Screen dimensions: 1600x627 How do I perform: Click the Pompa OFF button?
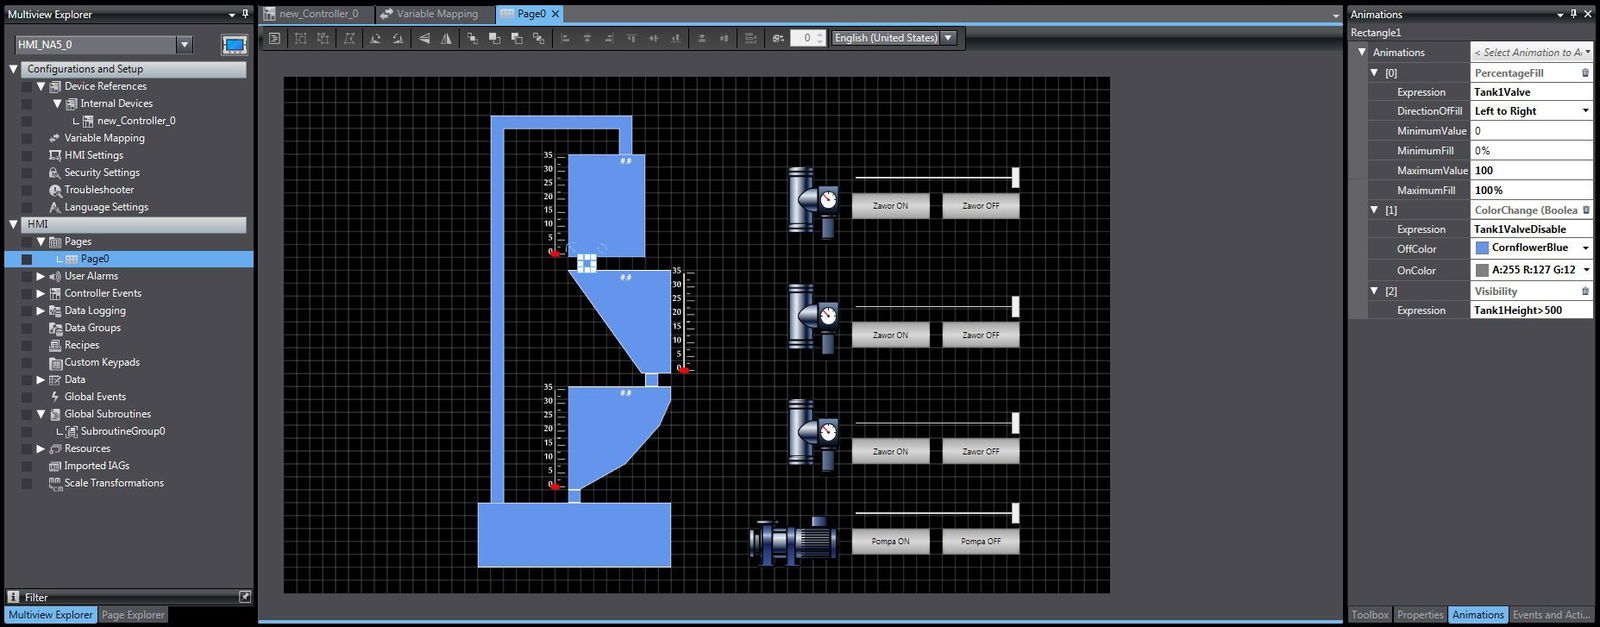coord(980,541)
